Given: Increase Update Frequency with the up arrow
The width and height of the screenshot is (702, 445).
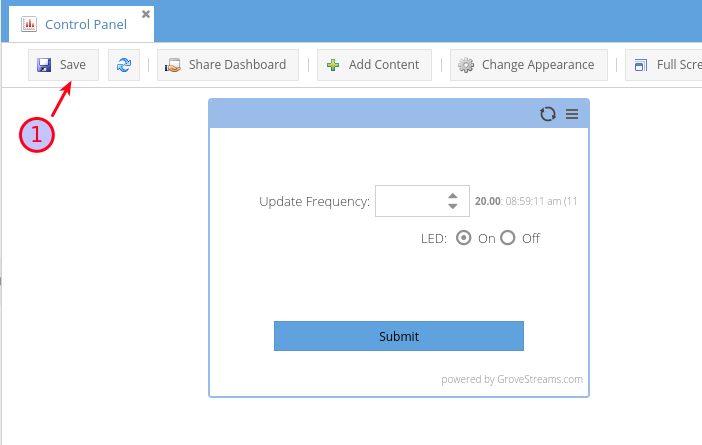Looking at the screenshot, I should click(x=453, y=195).
